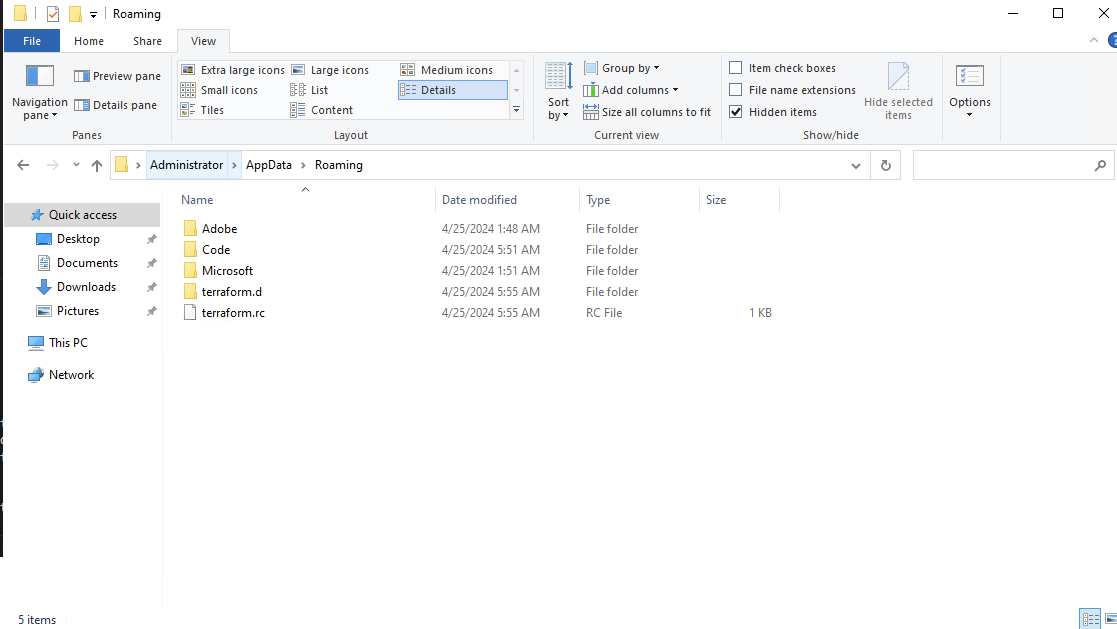Click the RC File type cell
Image resolution: width=1117 pixels, height=629 pixels.
click(604, 313)
